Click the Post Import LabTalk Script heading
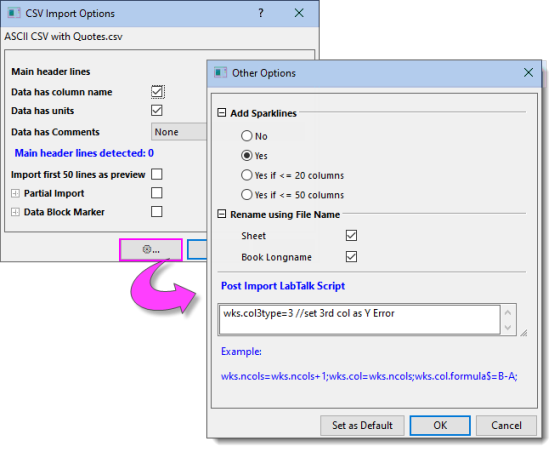 click(283, 286)
